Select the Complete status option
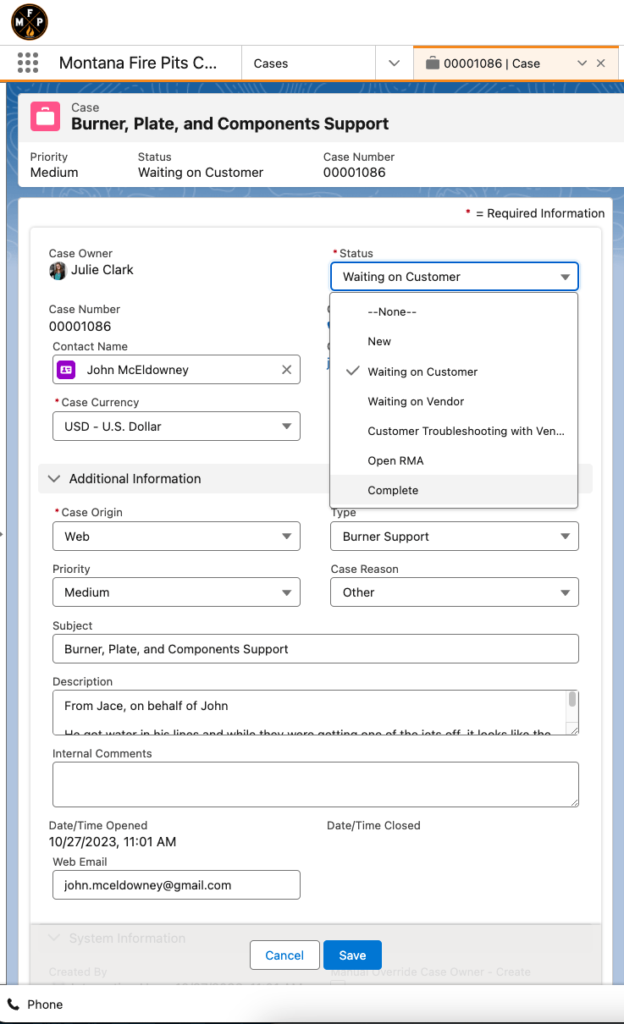 click(x=454, y=490)
